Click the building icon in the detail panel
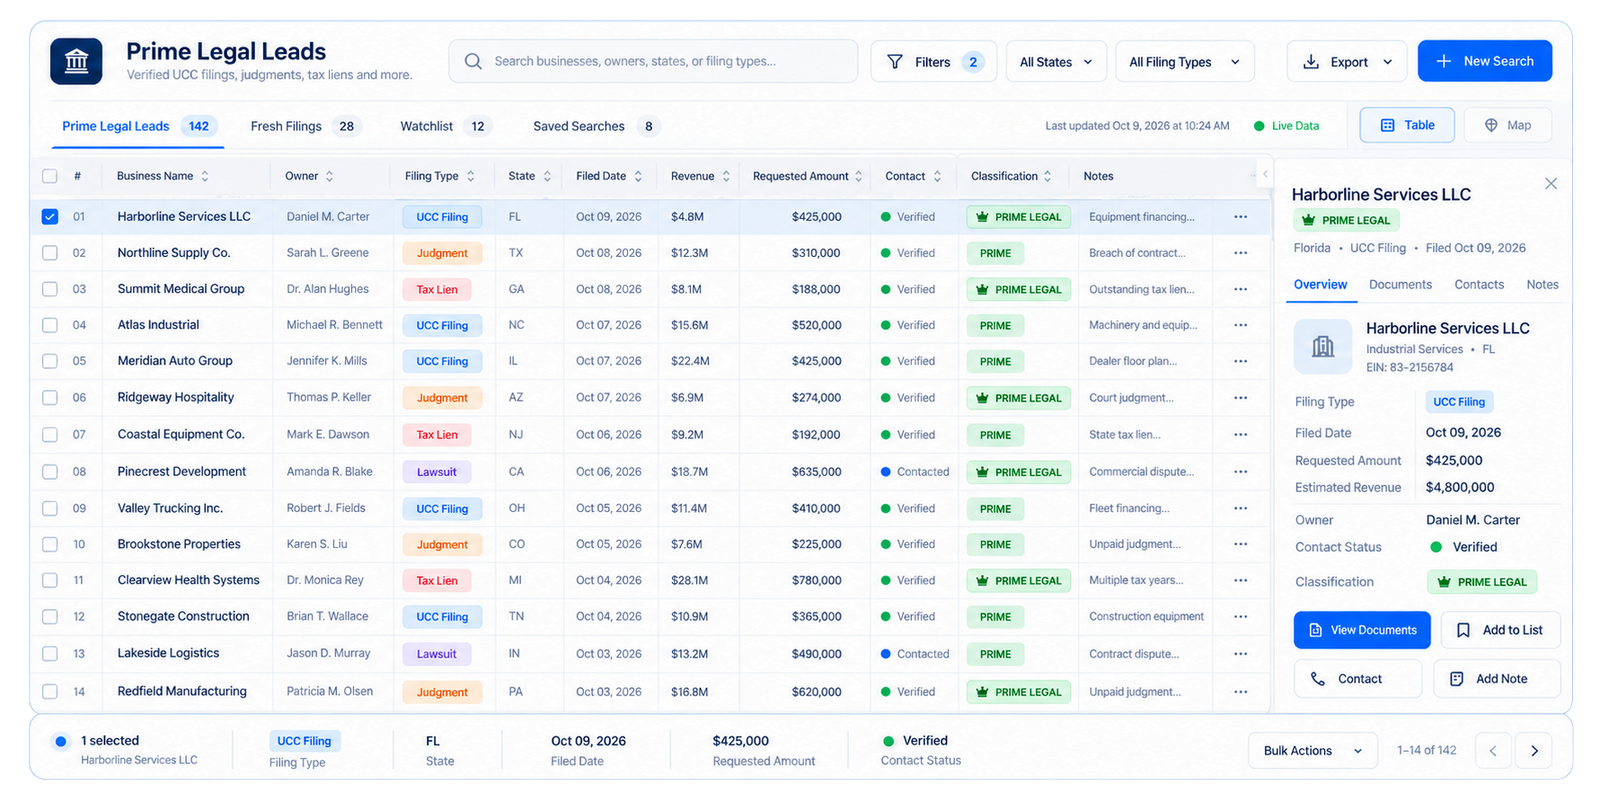1600x793 pixels. click(x=1322, y=346)
